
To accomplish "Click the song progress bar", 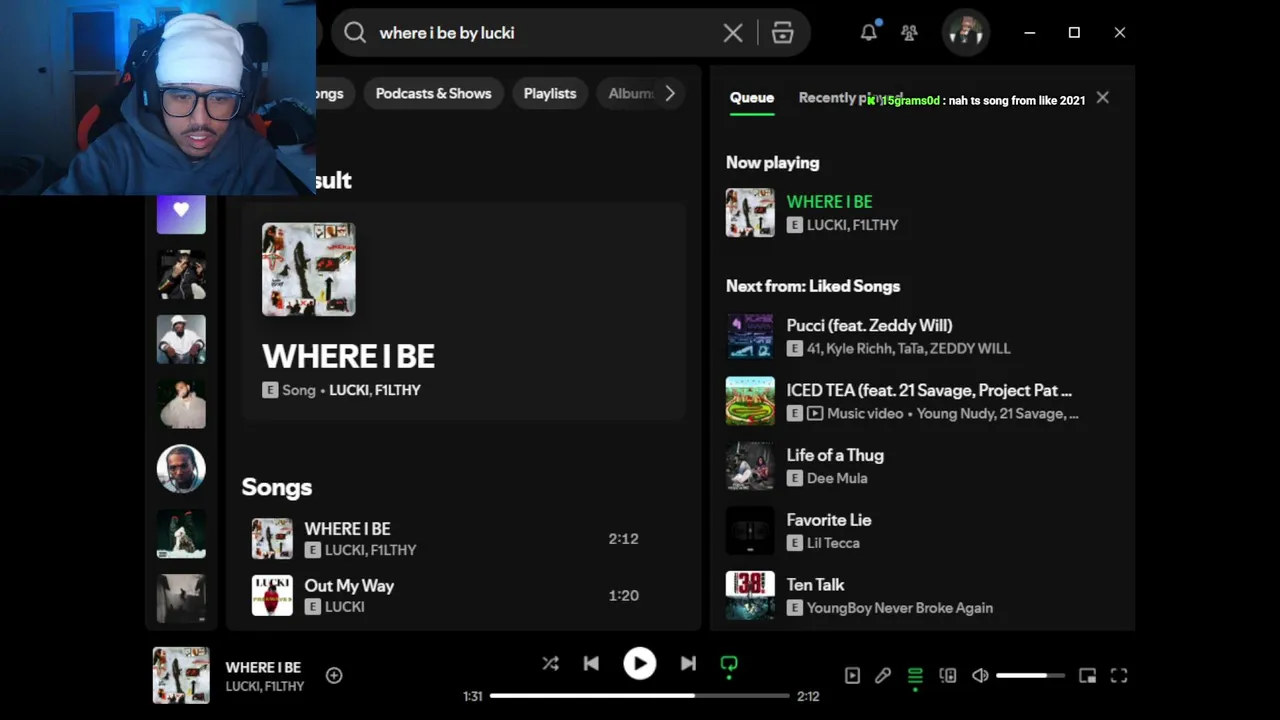I will coord(640,695).
